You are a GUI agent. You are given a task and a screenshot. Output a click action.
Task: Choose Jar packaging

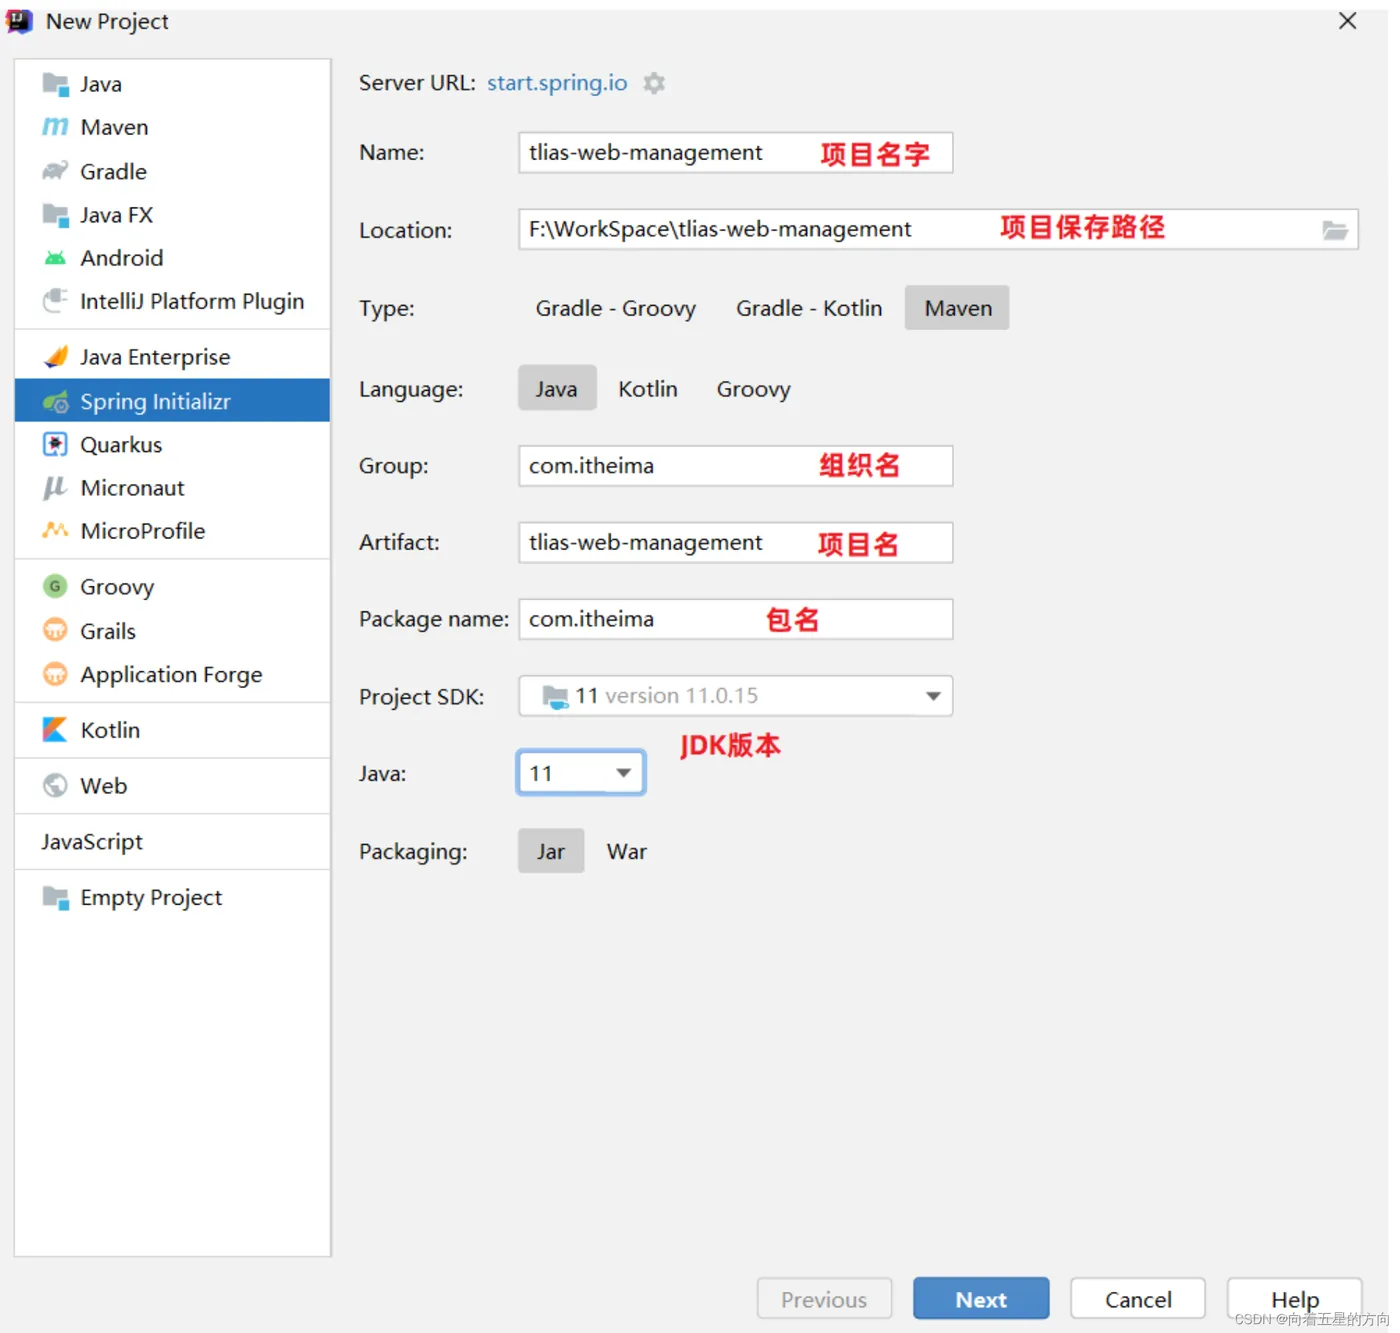551,852
